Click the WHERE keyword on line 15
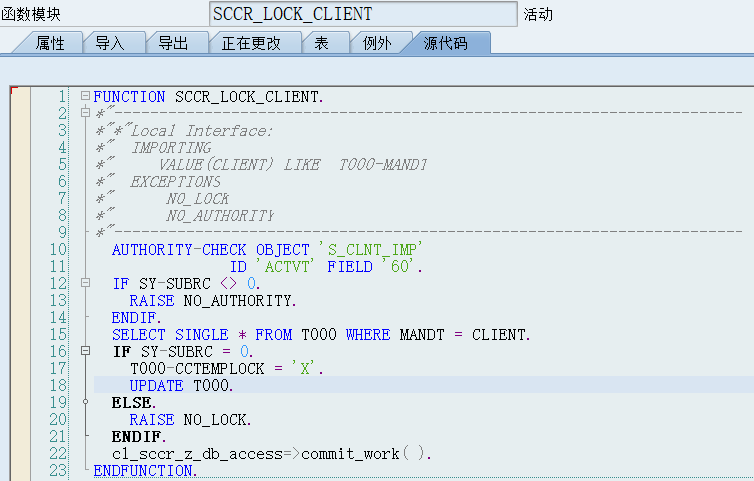 (x=368, y=334)
